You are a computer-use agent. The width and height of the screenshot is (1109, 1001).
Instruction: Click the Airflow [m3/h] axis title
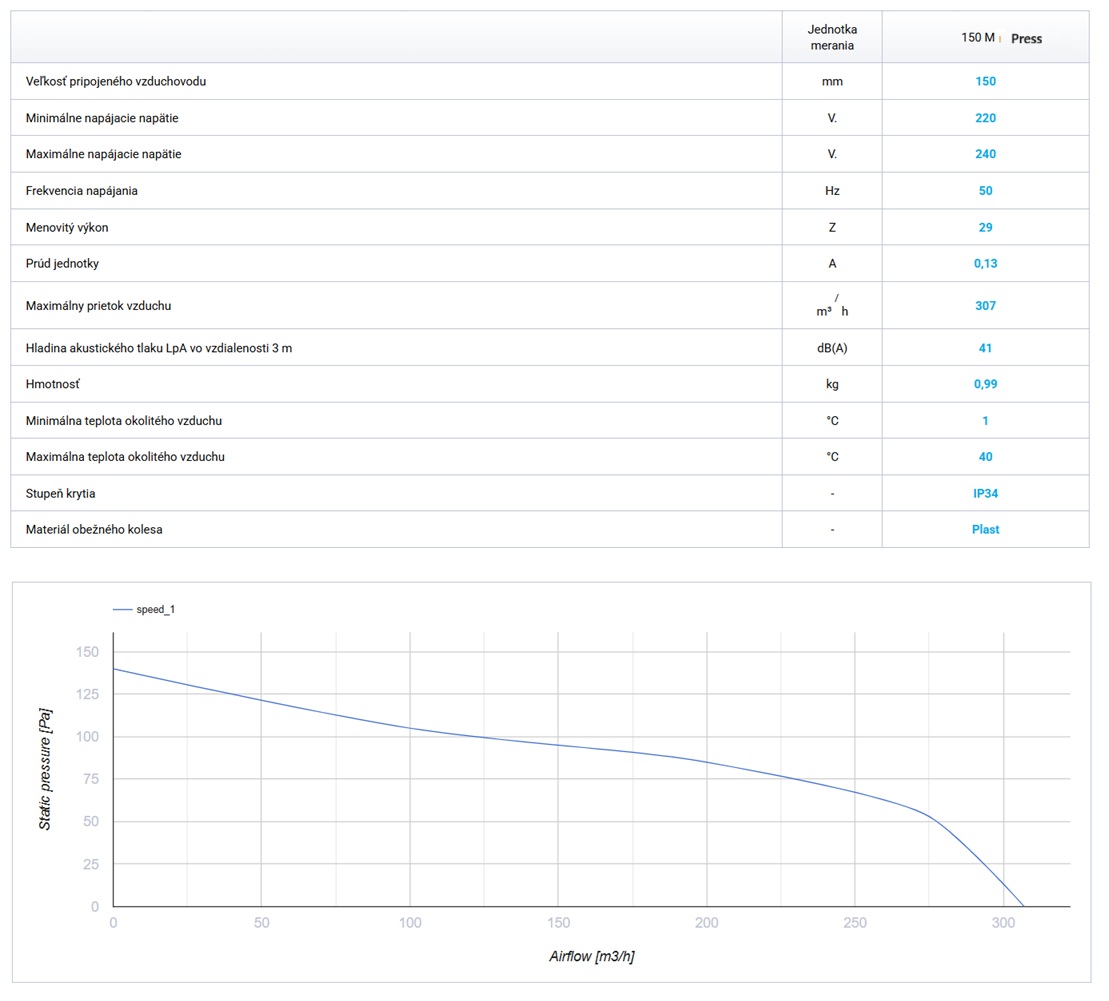click(591, 956)
